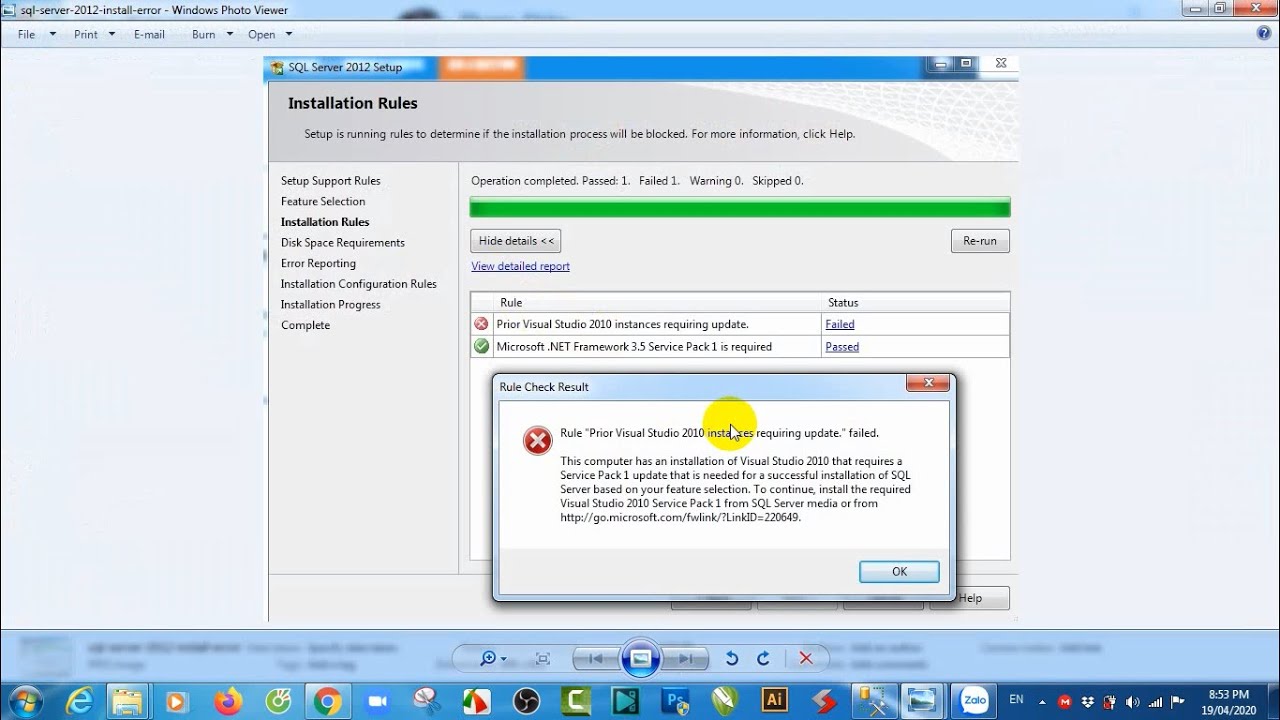Rotate the photo counterclockwise
1280x720 pixels.
click(731, 658)
